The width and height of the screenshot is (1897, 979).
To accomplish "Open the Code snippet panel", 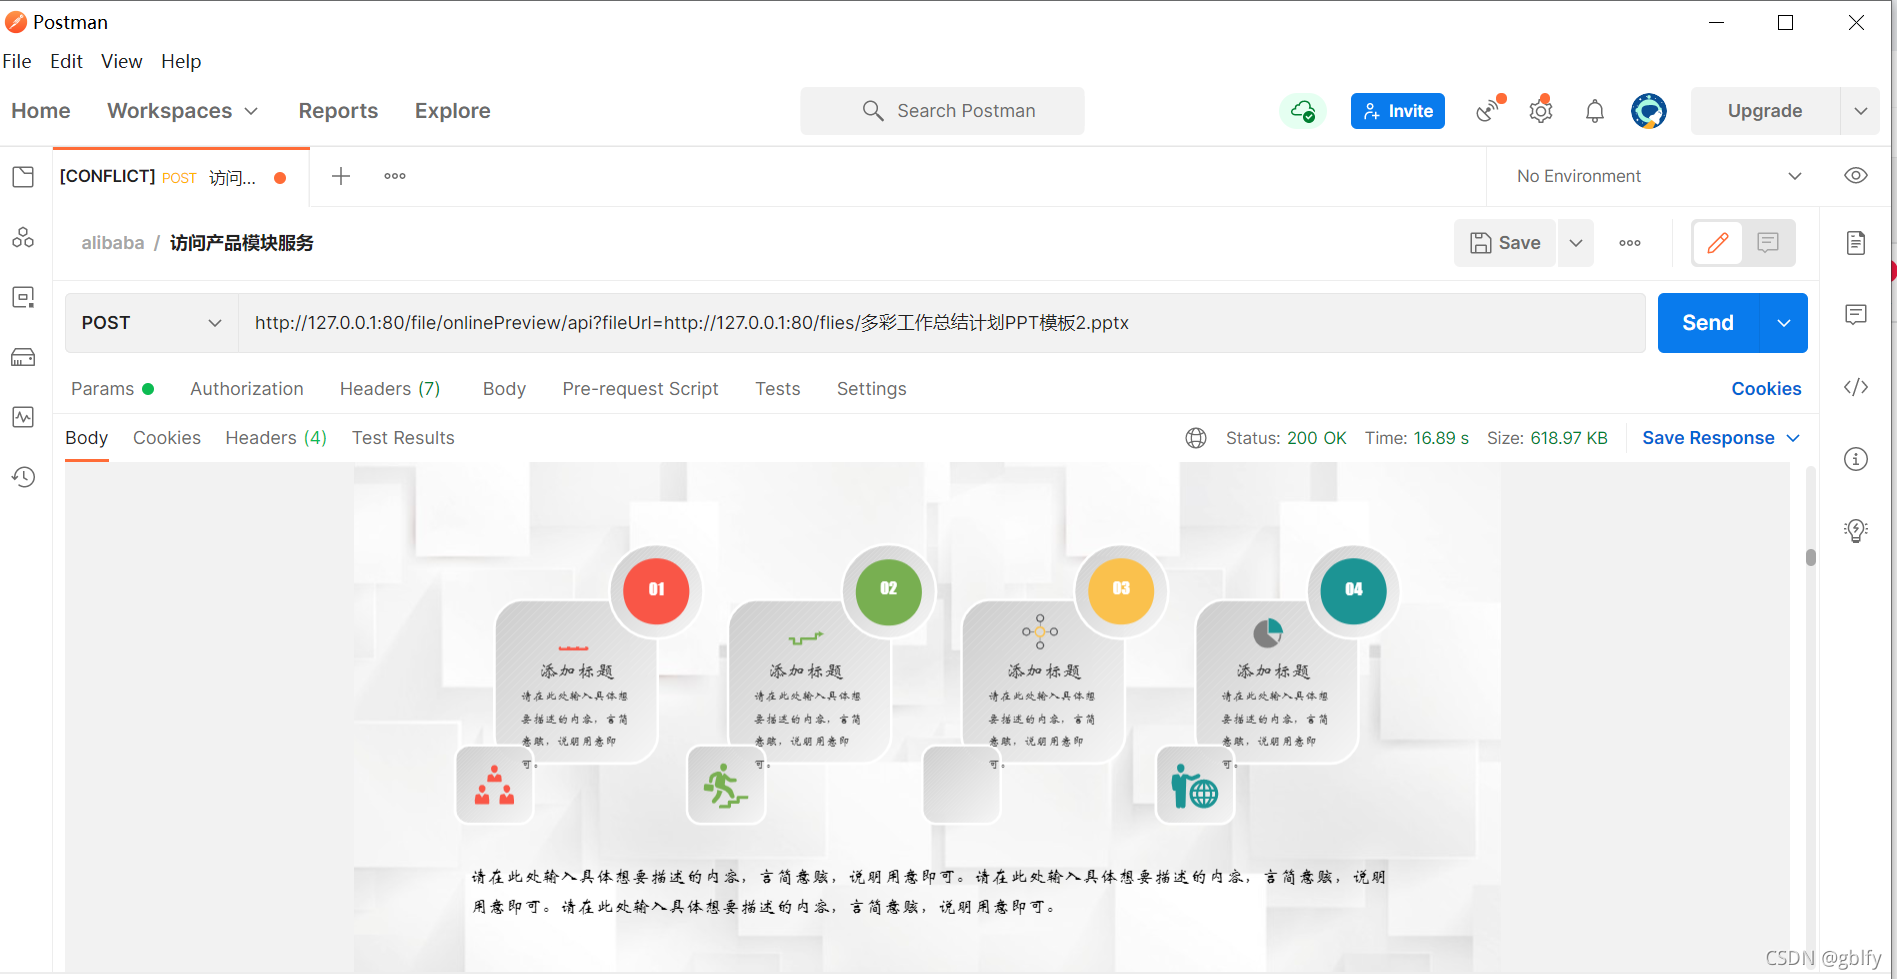I will pos(1856,387).
